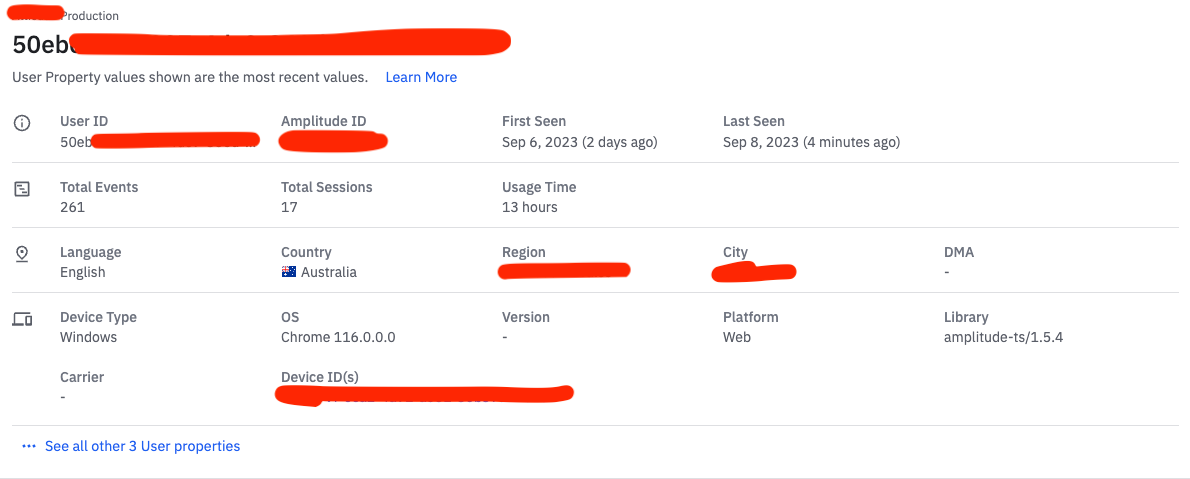Select the Windows device type value
This screenshot has width=1190, height=479.
click(89, 337)
